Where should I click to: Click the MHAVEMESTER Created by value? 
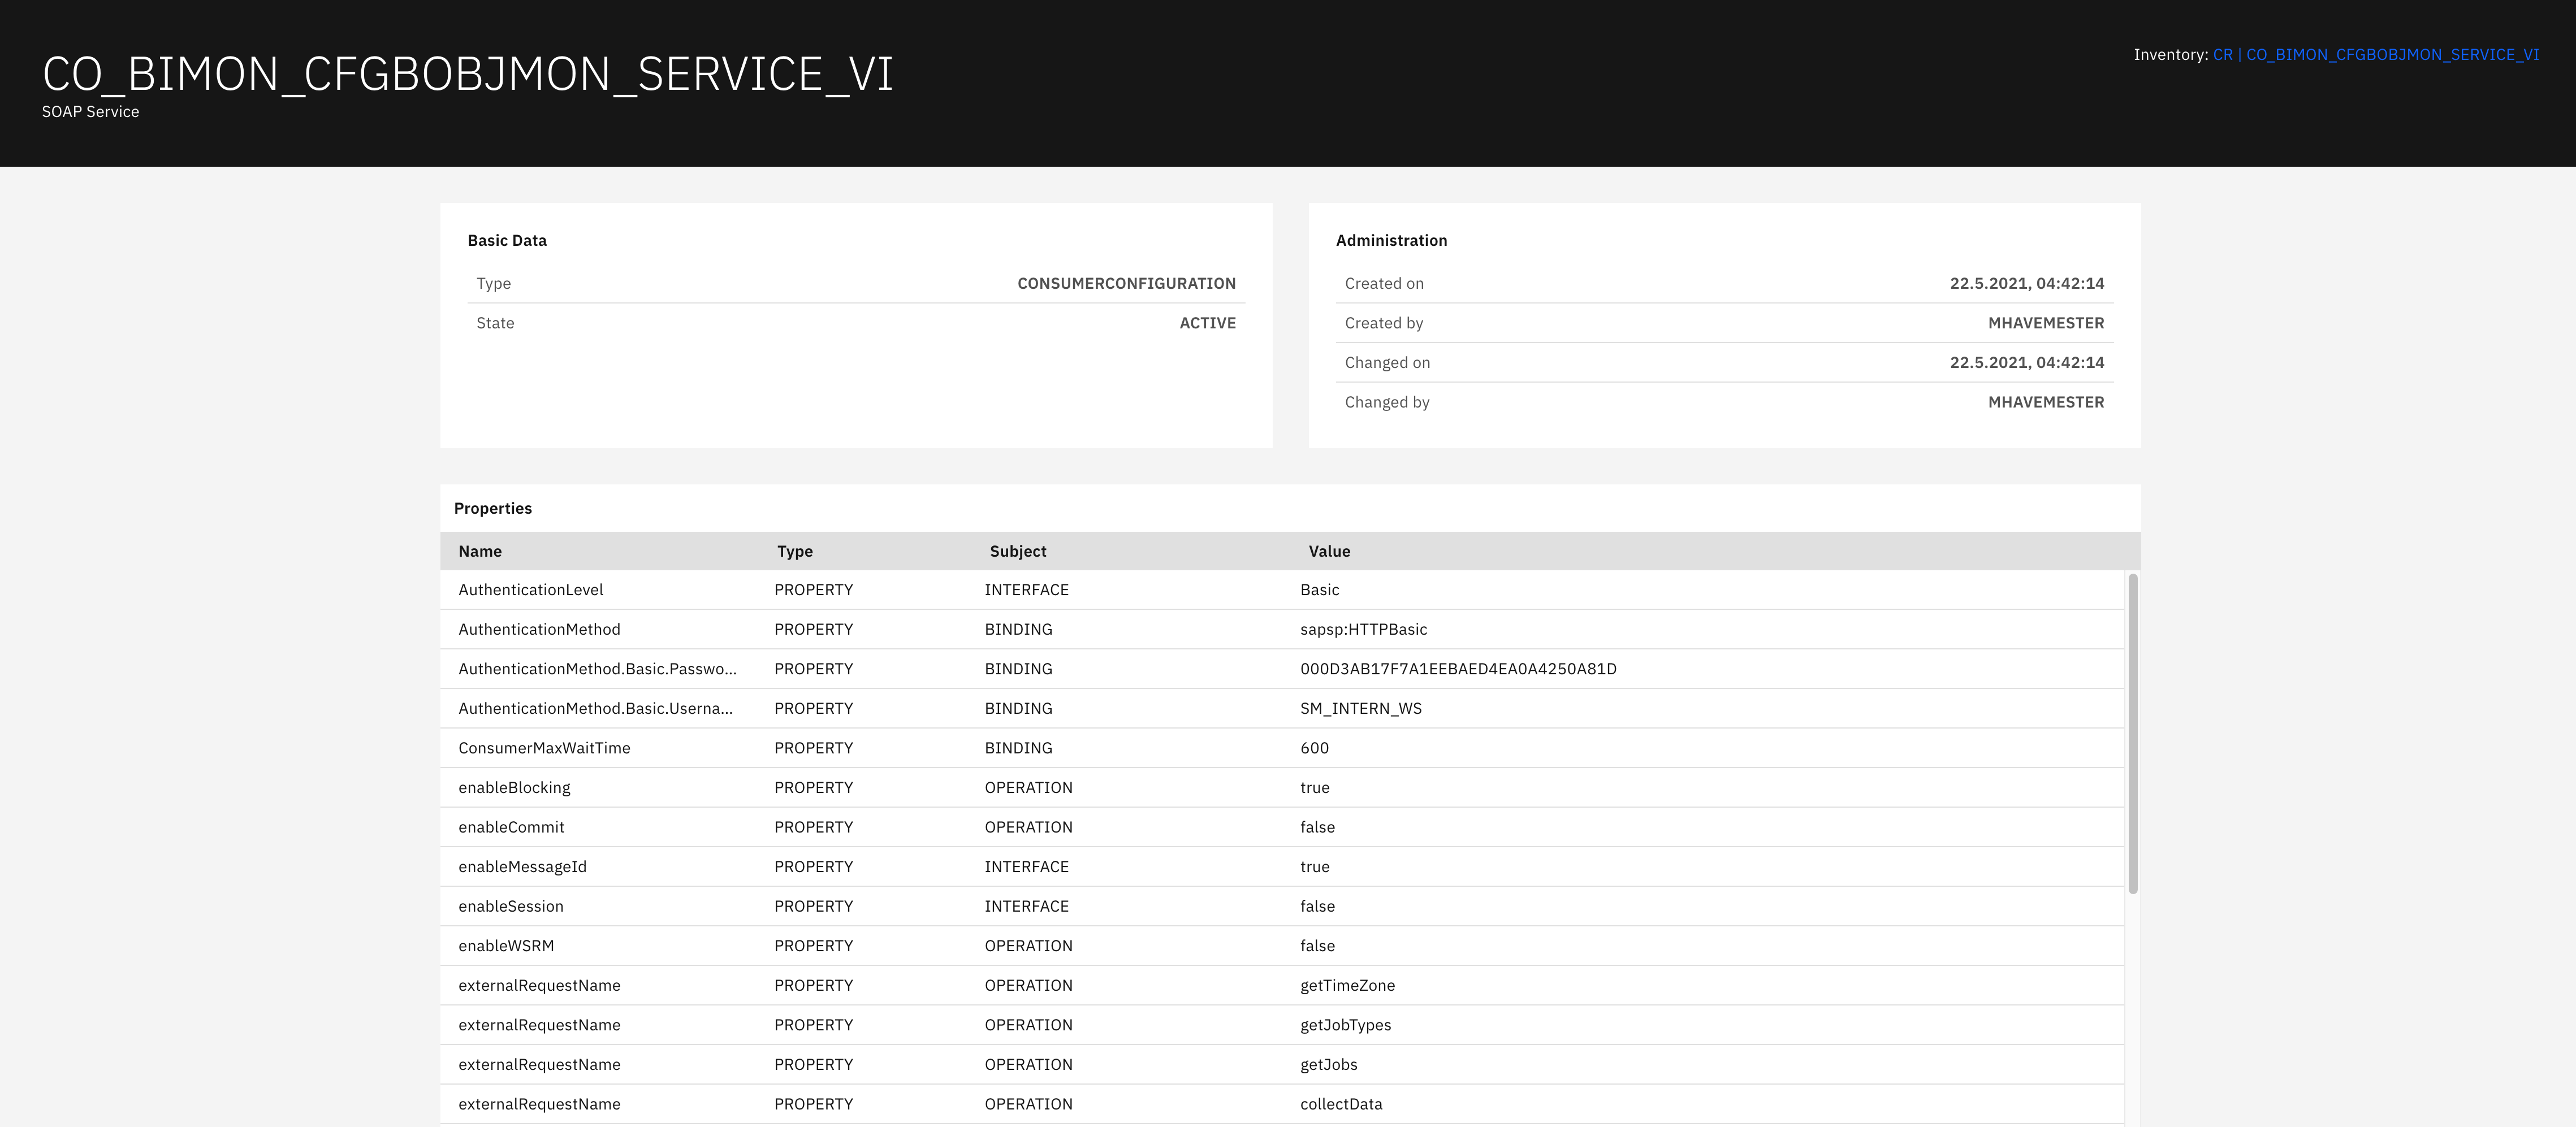[x=2045, y=323]
